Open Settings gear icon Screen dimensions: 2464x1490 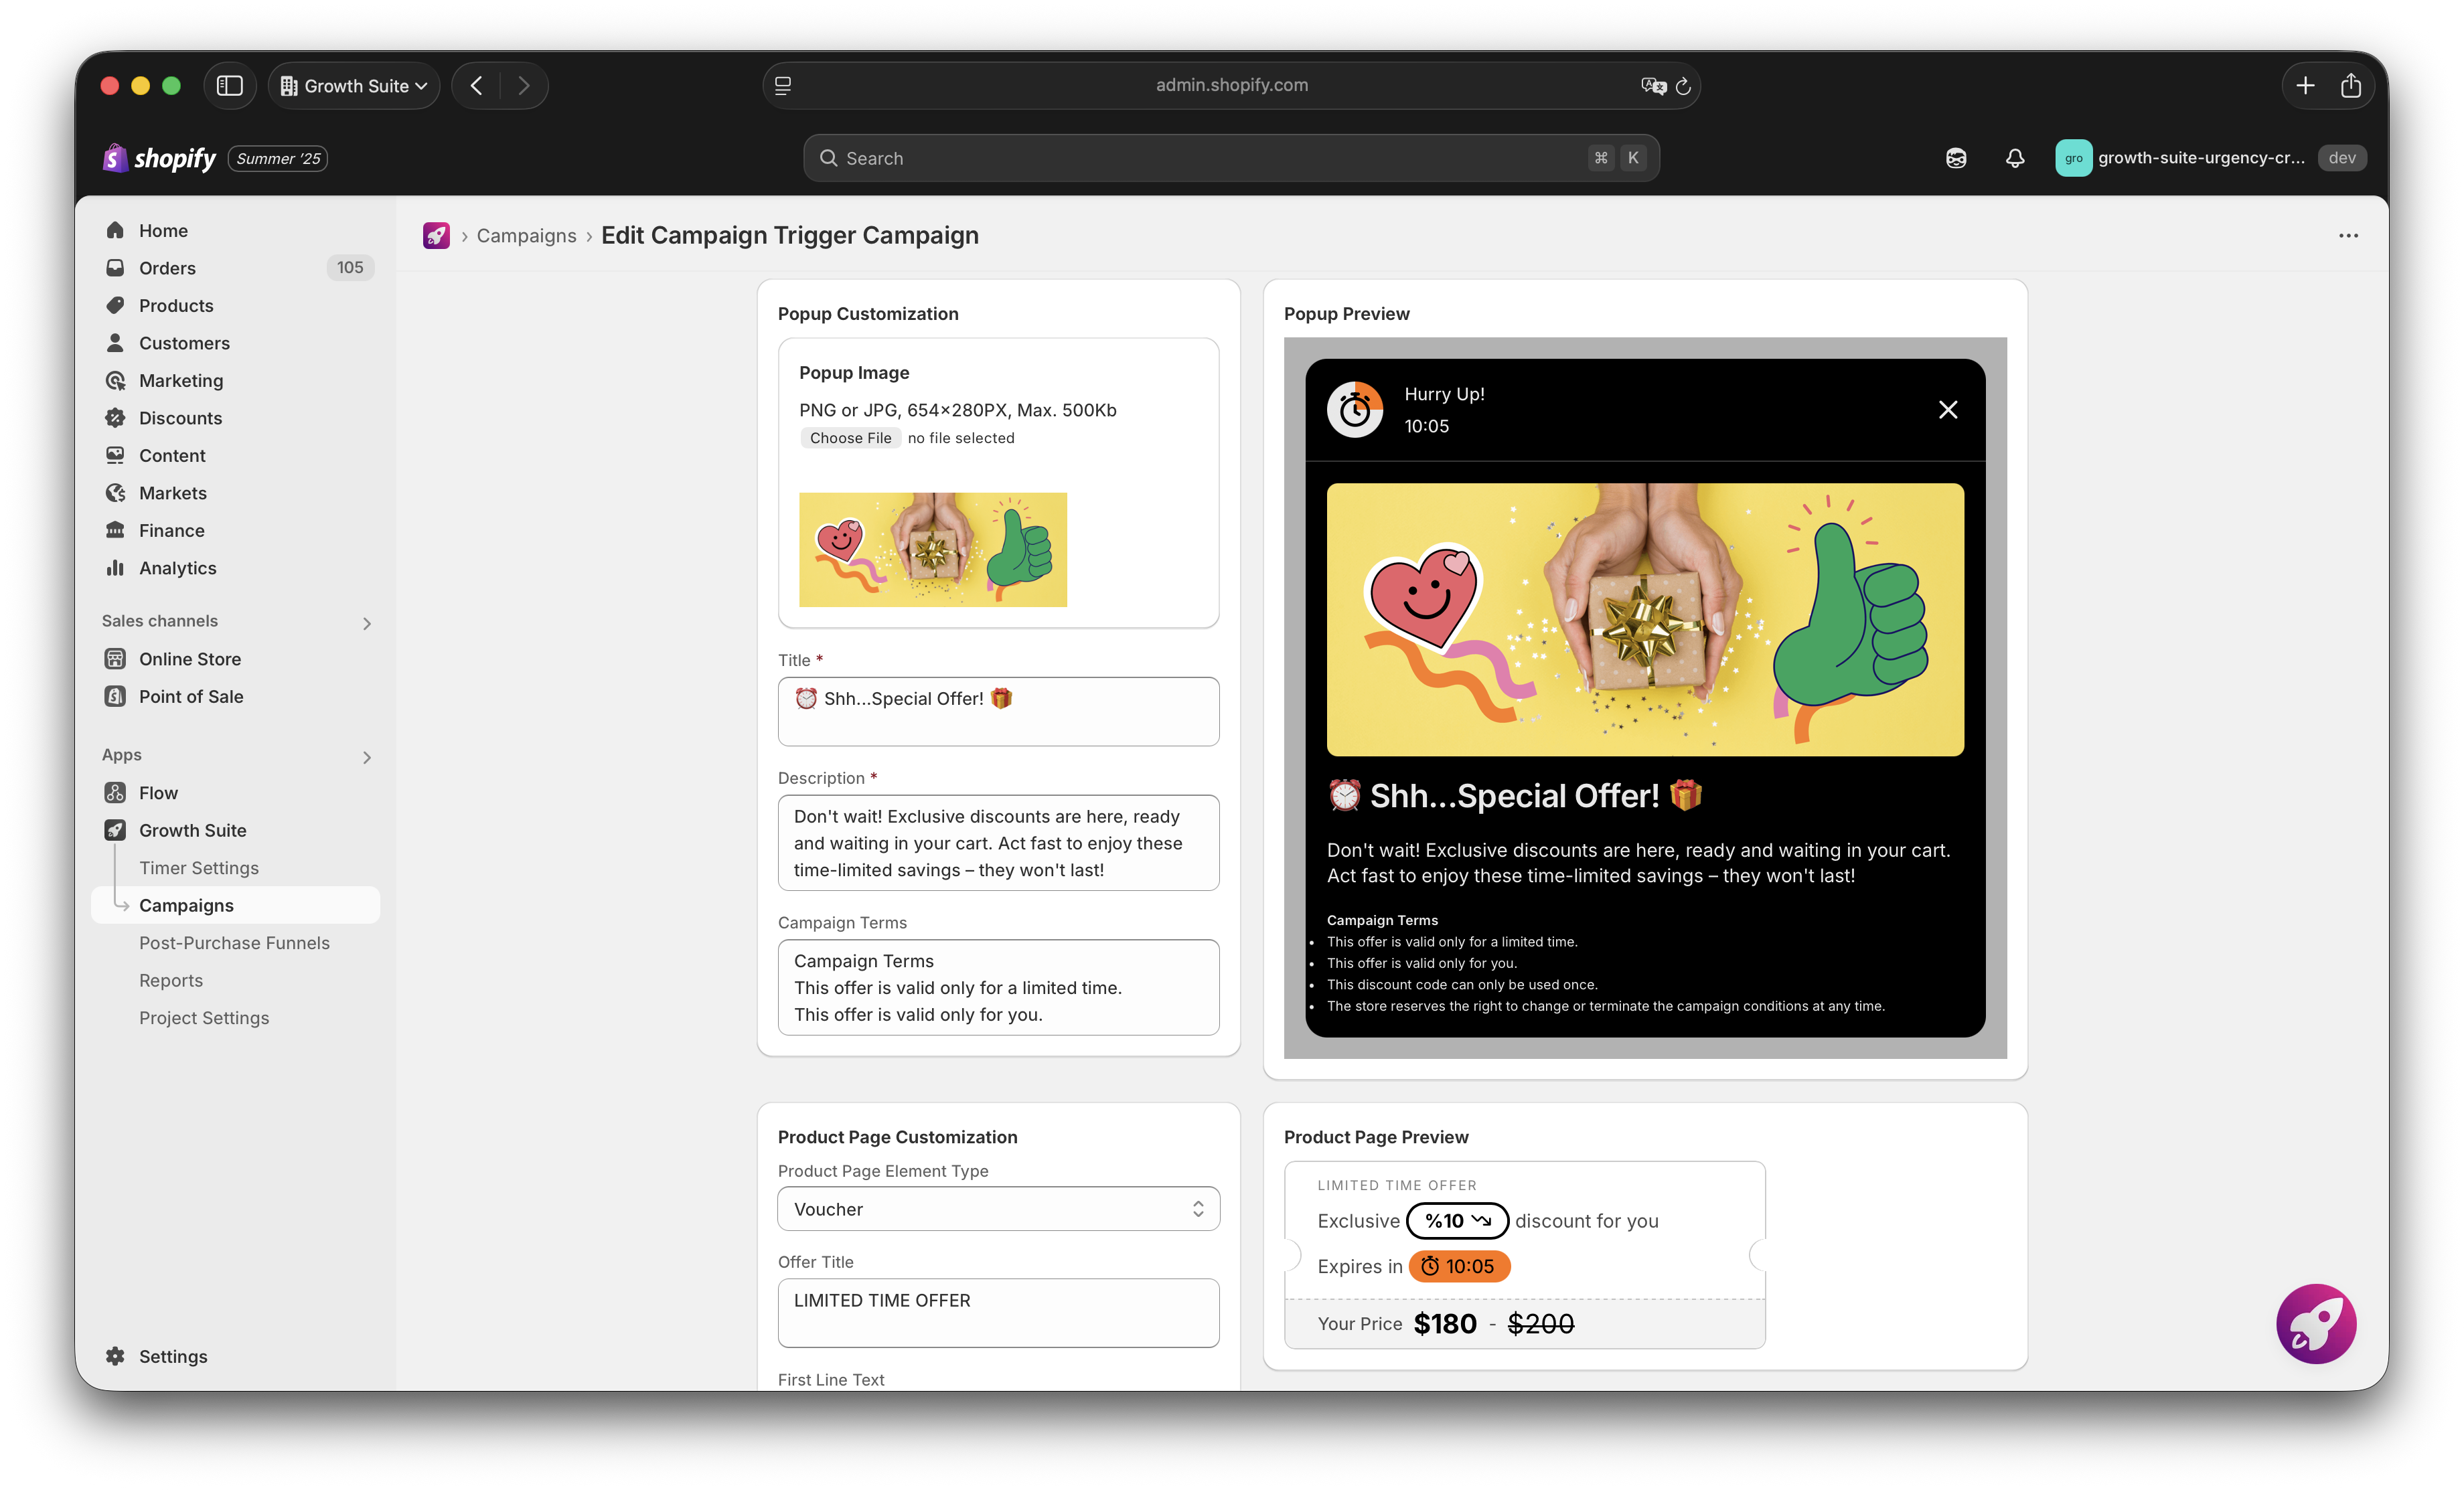115,1356
